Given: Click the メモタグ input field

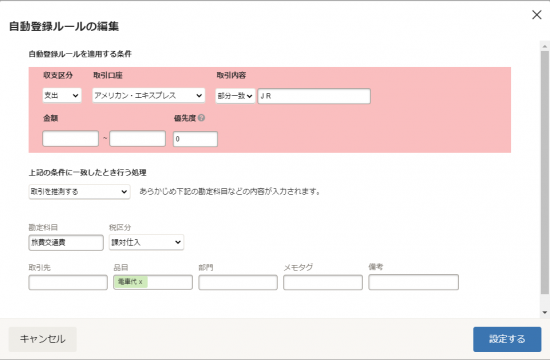Looking at the screenshot, I should (x=323, y=282).
